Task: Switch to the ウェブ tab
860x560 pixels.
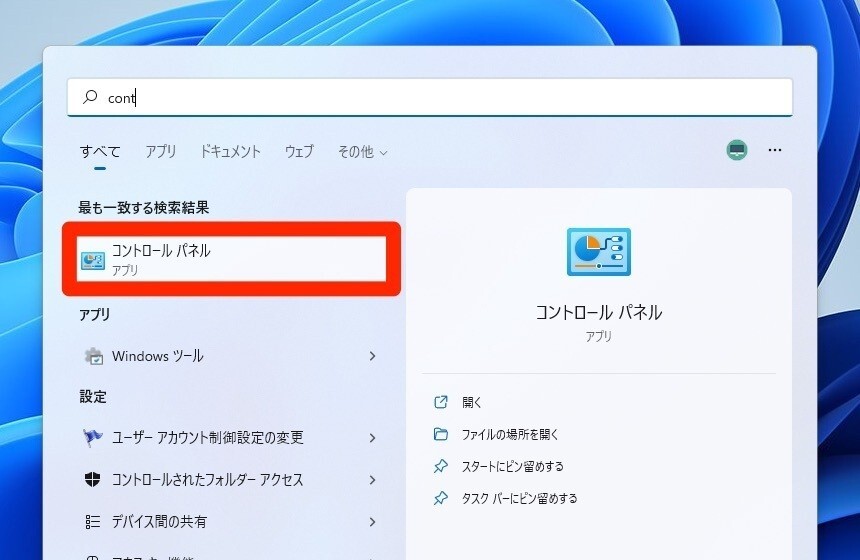Action: tap(299, 151)
